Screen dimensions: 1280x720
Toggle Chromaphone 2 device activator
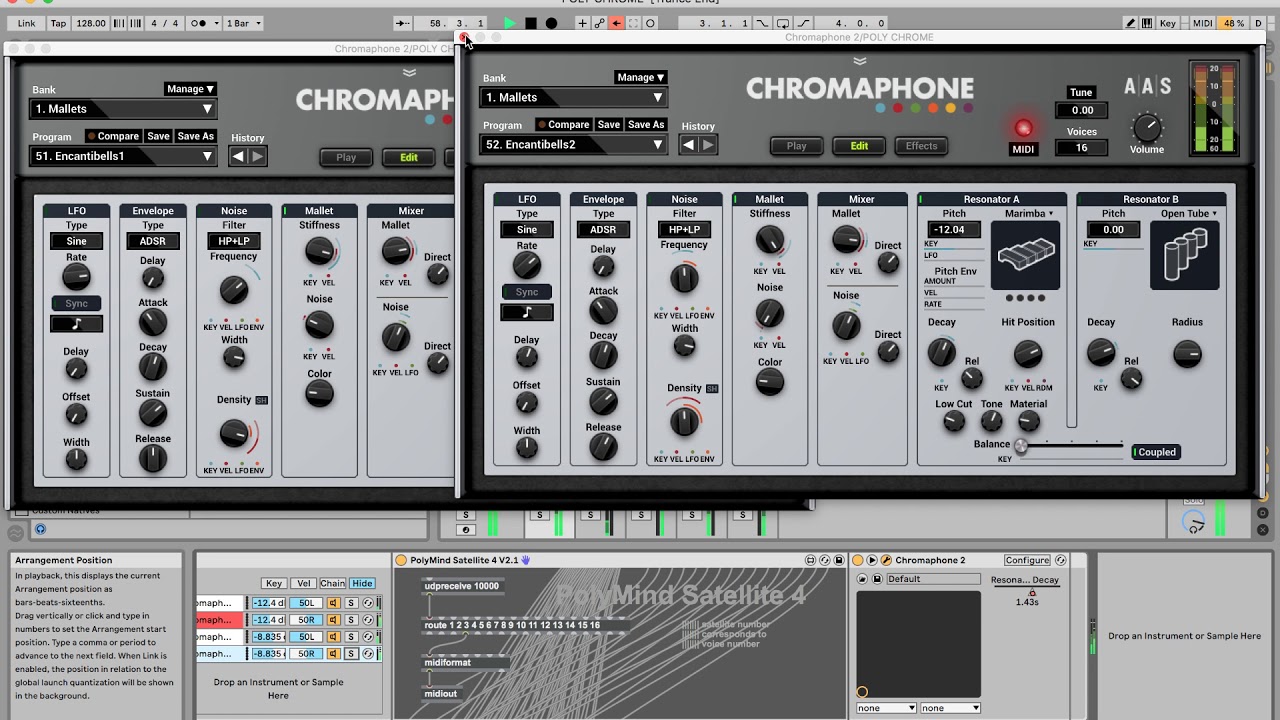(858, 560)
